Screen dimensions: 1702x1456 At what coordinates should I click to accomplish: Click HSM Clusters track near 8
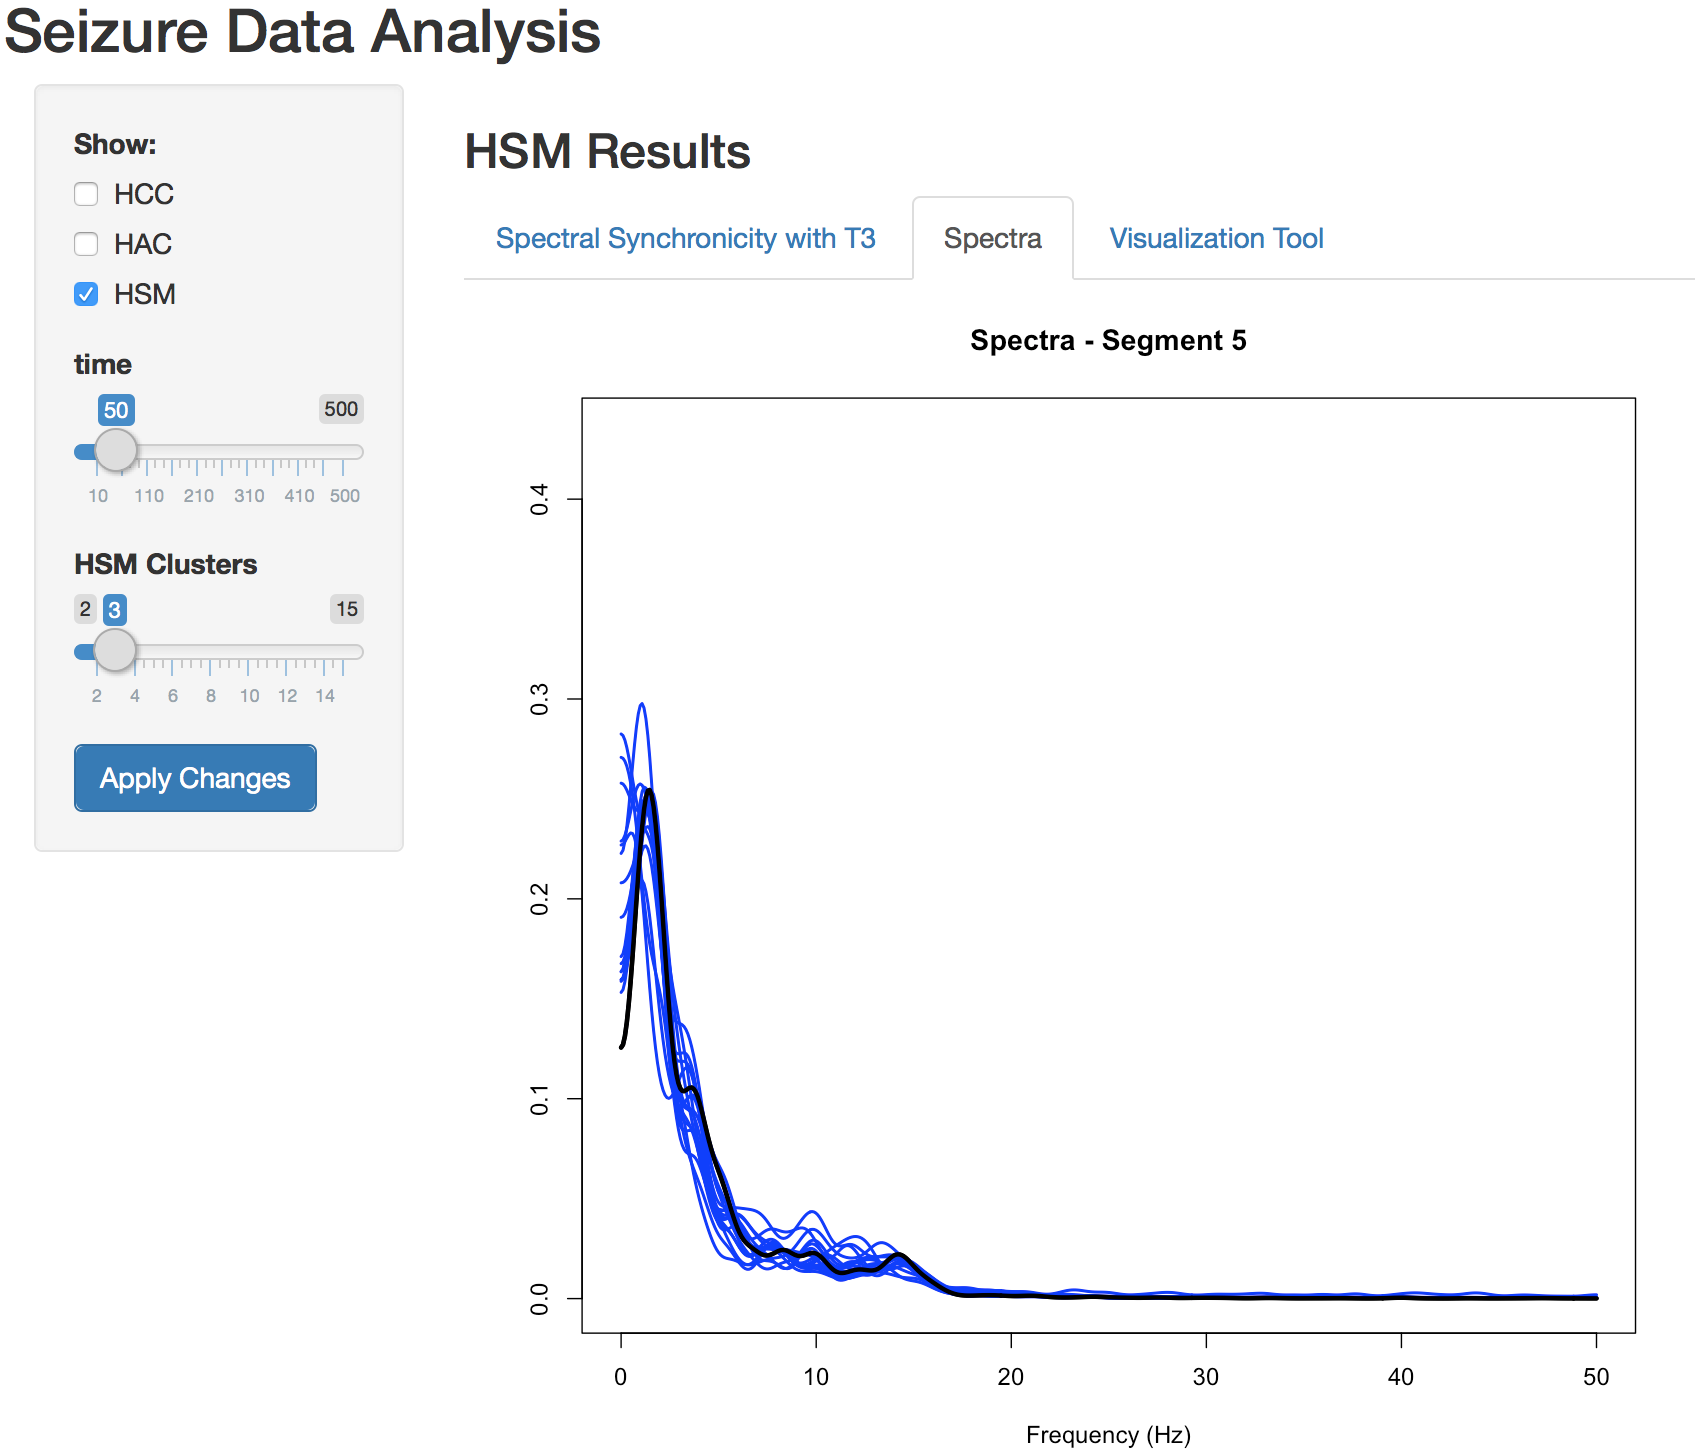coord(210,652)
